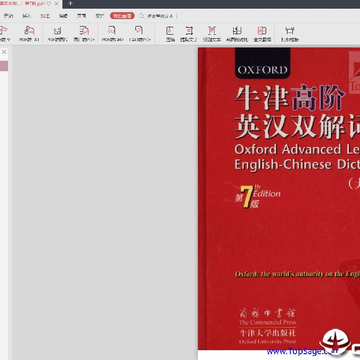Click the PDF to CAD conversion icon
The width and height of the screenshot is (360, 360).
(x=112, y=31)
